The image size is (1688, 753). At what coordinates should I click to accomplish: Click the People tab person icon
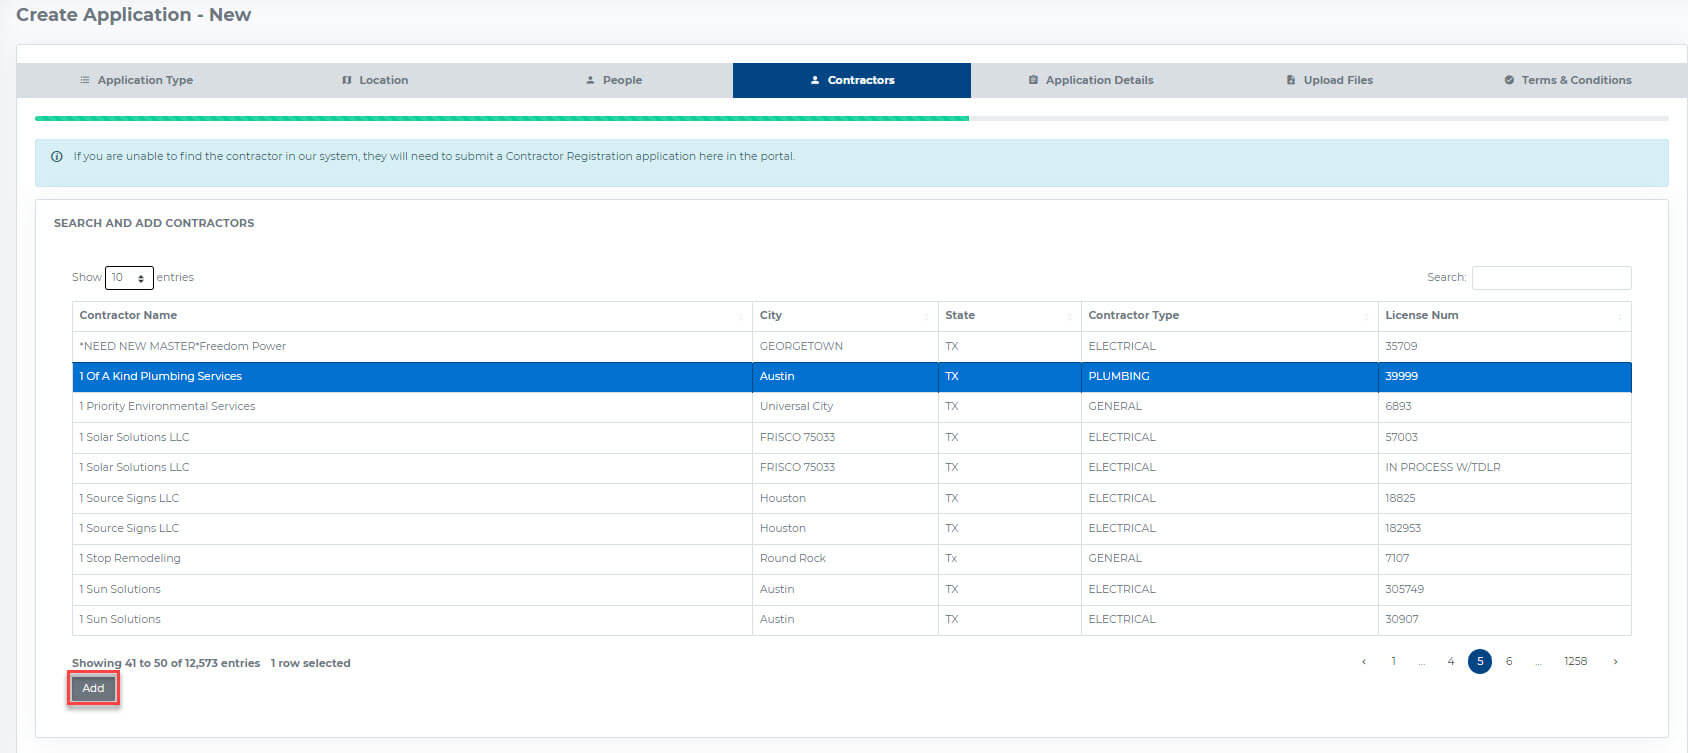click(590, 80)
